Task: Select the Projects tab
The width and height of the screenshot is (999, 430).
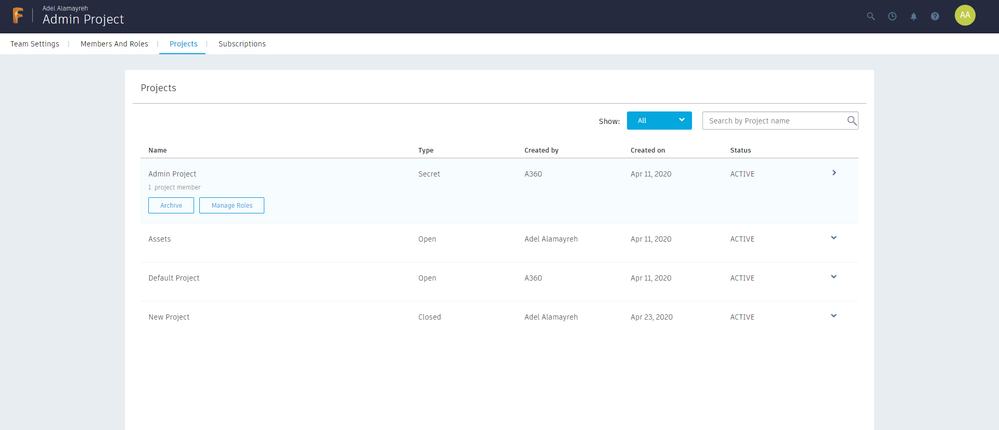Action: click(183, 44)
